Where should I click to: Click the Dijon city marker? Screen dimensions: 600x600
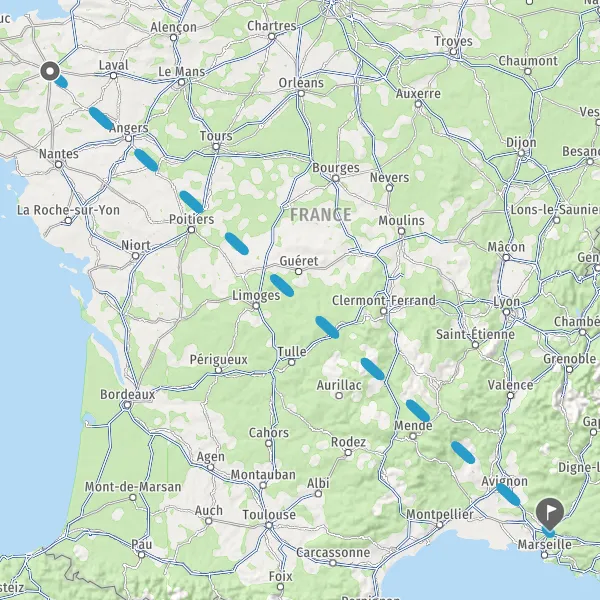521,153
